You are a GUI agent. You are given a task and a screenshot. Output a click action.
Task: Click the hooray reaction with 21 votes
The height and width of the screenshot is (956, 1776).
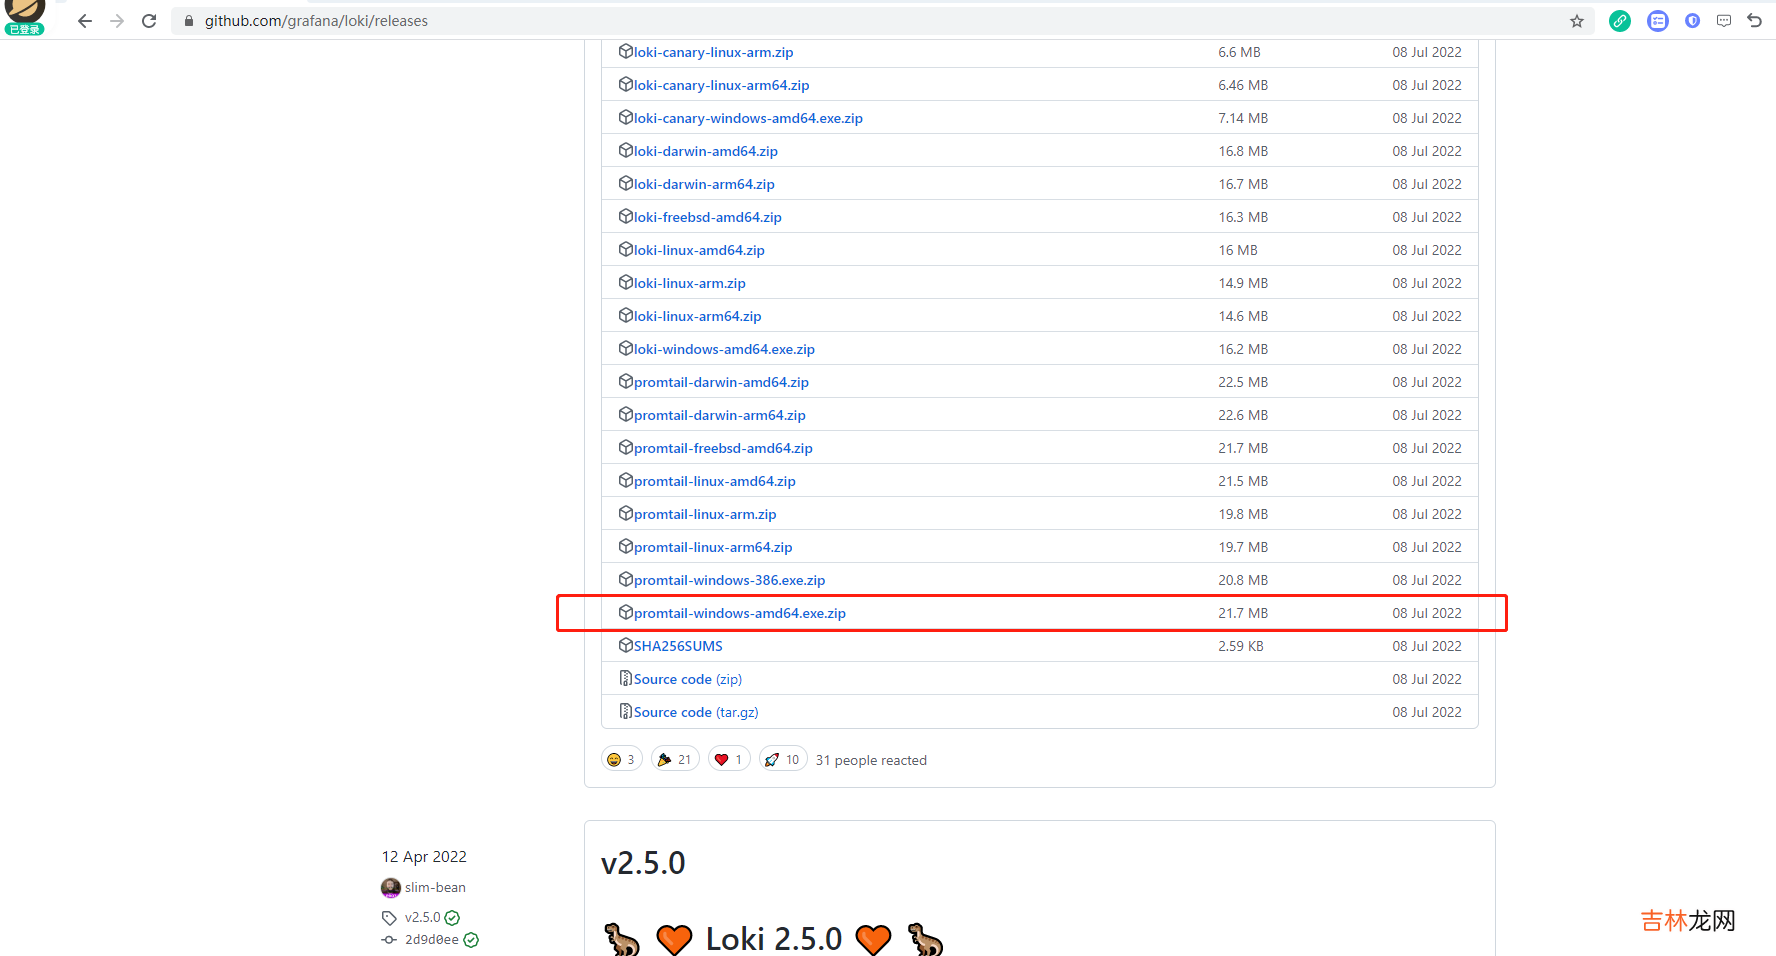click(675, 760)
